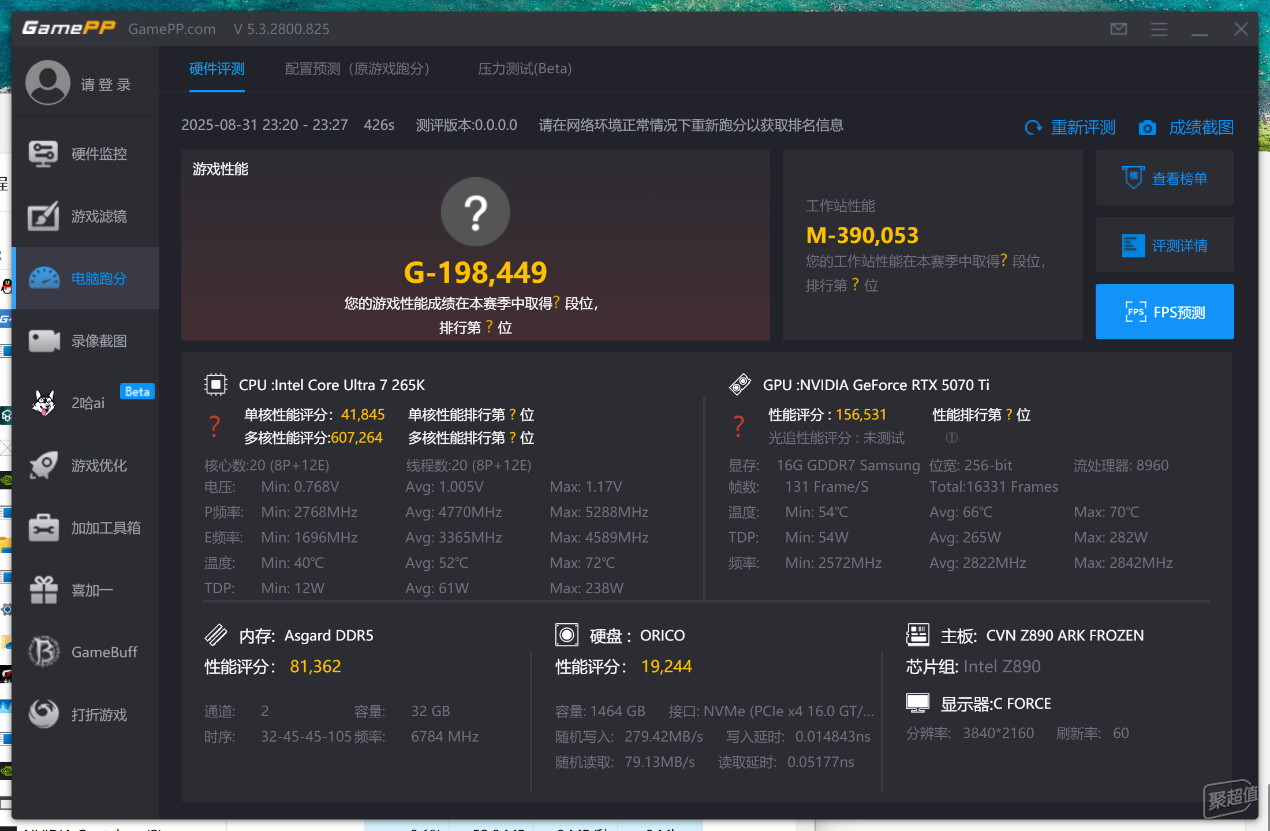Click Total:16331 Frames value
Image resolution: width=1270 pixels, height=831 pixels.
pos(994,487)
